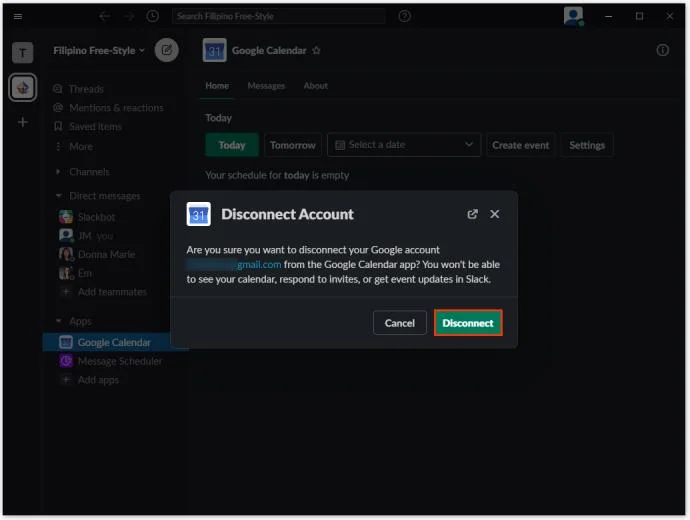Switch to the Messages tab
Image resolution: width=690 pixels, height=520 pixels.
[266, 86]
